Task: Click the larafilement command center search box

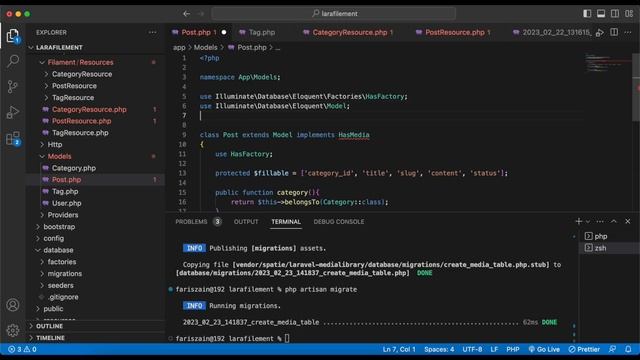Action: click(x=333, y=13)
